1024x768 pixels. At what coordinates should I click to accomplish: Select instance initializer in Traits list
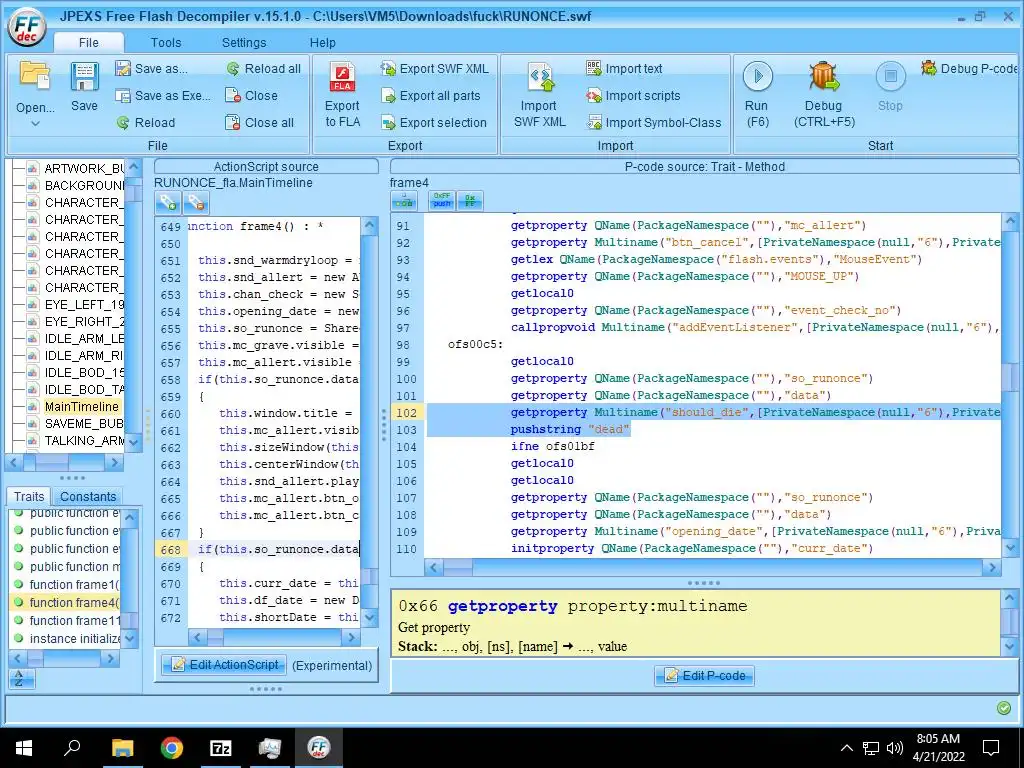74,639
